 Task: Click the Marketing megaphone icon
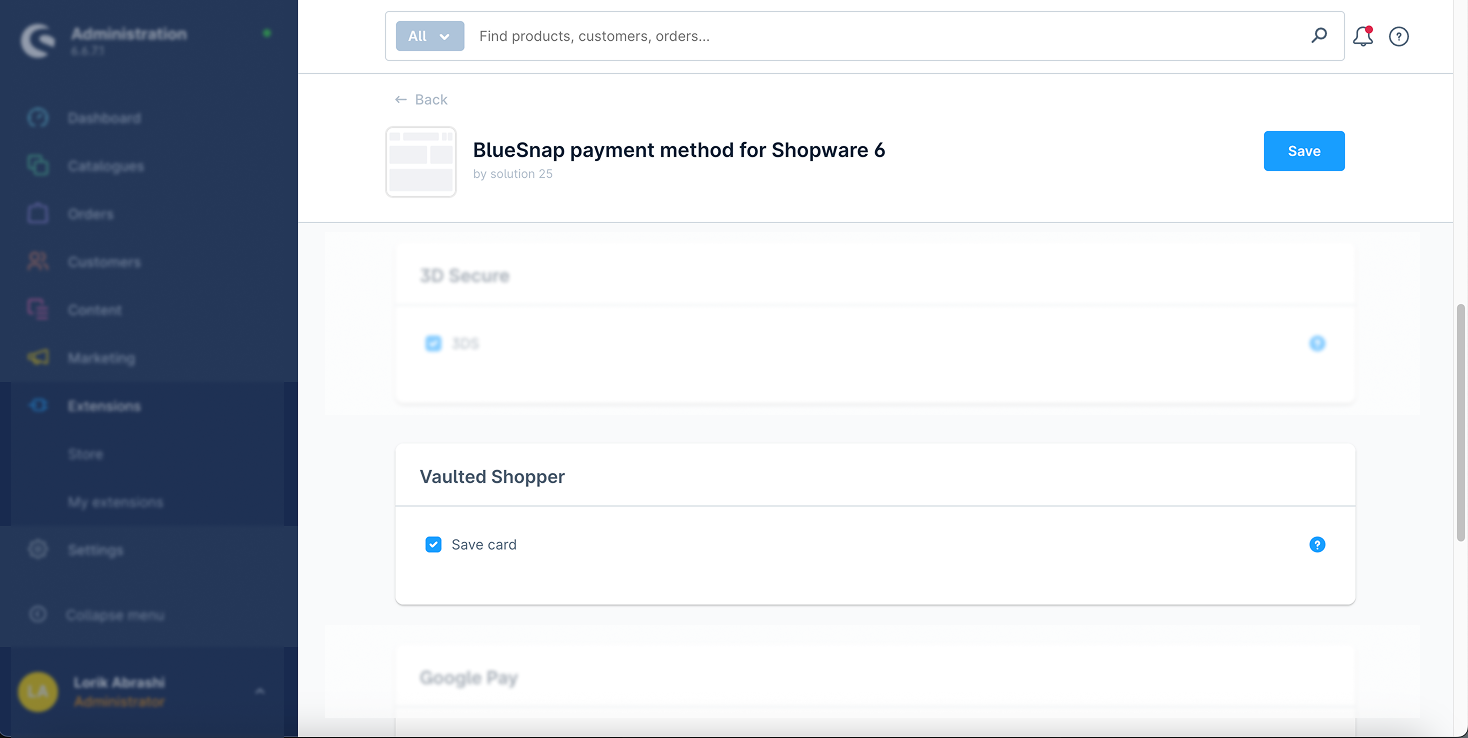click(38, 358)
